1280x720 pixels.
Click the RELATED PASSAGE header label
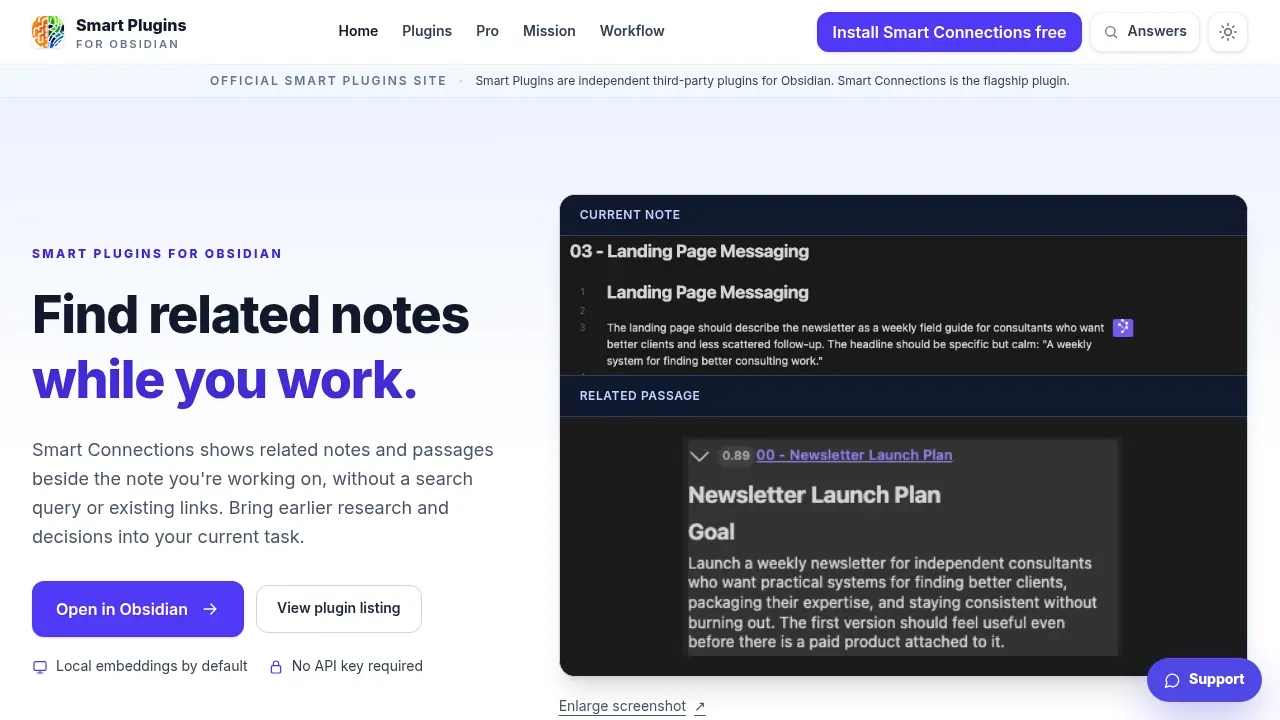tap(640, 396)
